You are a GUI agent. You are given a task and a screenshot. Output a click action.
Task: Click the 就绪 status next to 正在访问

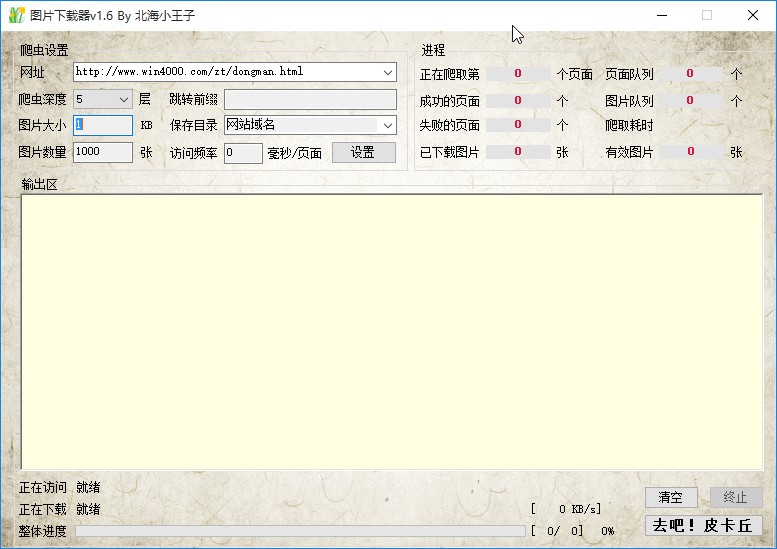coord(88,488)
